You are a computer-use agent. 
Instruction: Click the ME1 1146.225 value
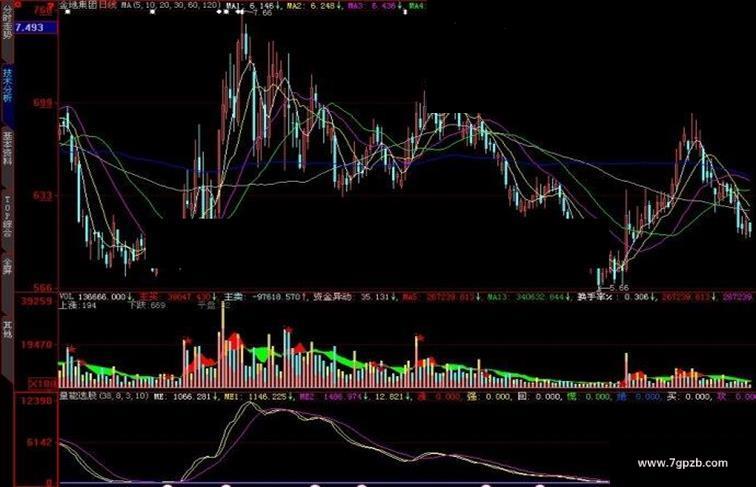pos(260,397)
